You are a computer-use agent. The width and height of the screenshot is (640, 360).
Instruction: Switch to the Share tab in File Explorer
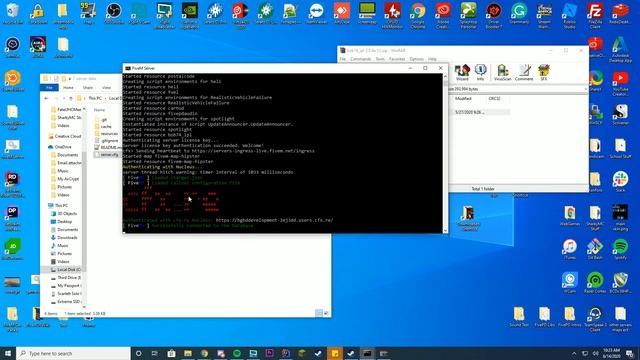pyautogui.click(x=88, y=87)
